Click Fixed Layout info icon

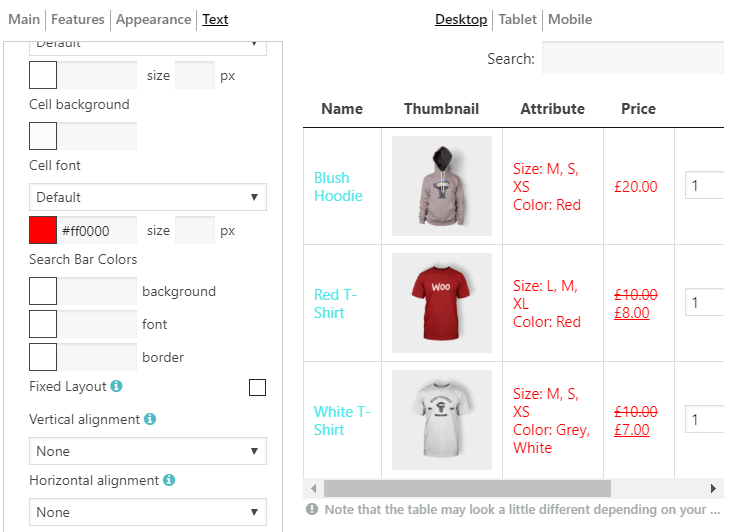(116, 386)
